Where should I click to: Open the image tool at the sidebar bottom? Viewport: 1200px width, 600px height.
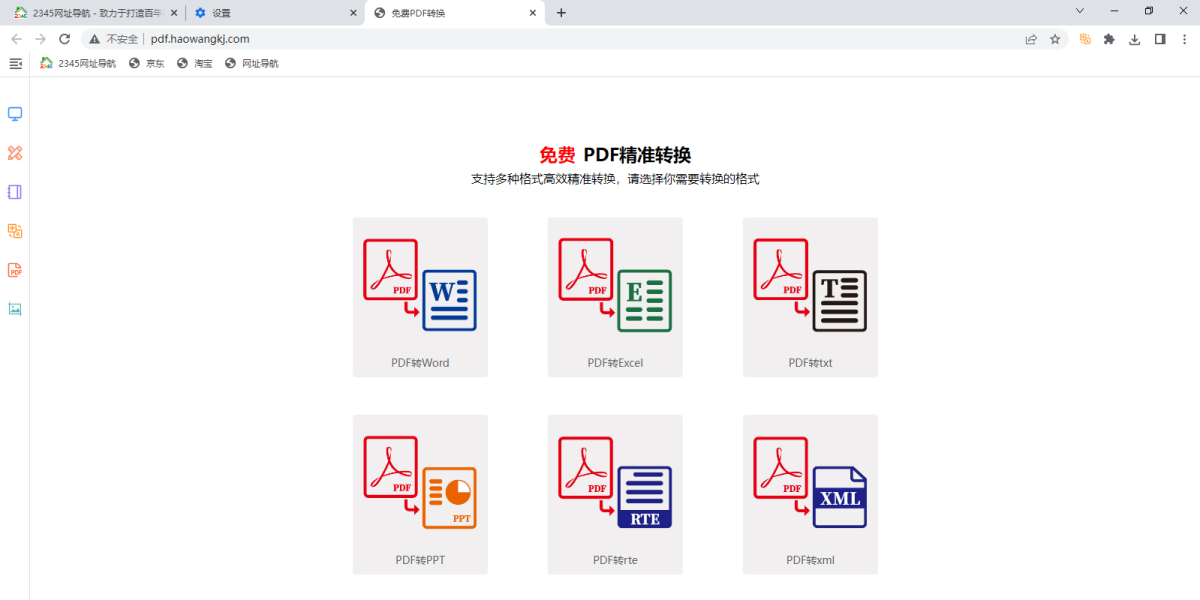[x=14, y=309]
